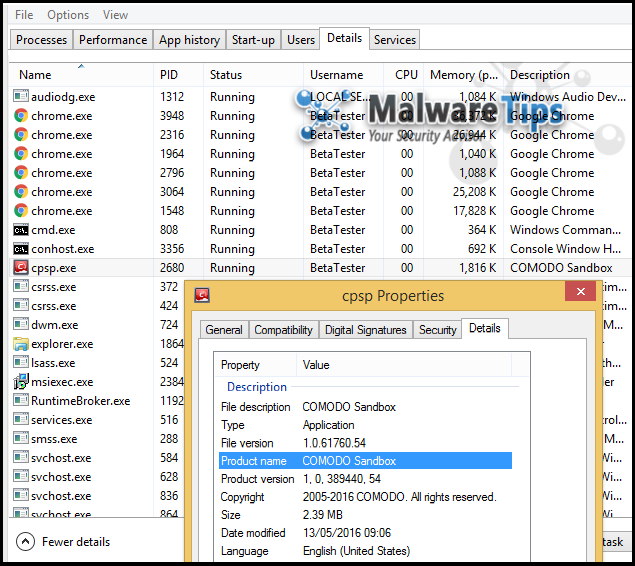The height and width of the screenshot is (566, 635).
Task: Click Chrome icon for PID 3948
Action: 21,115
